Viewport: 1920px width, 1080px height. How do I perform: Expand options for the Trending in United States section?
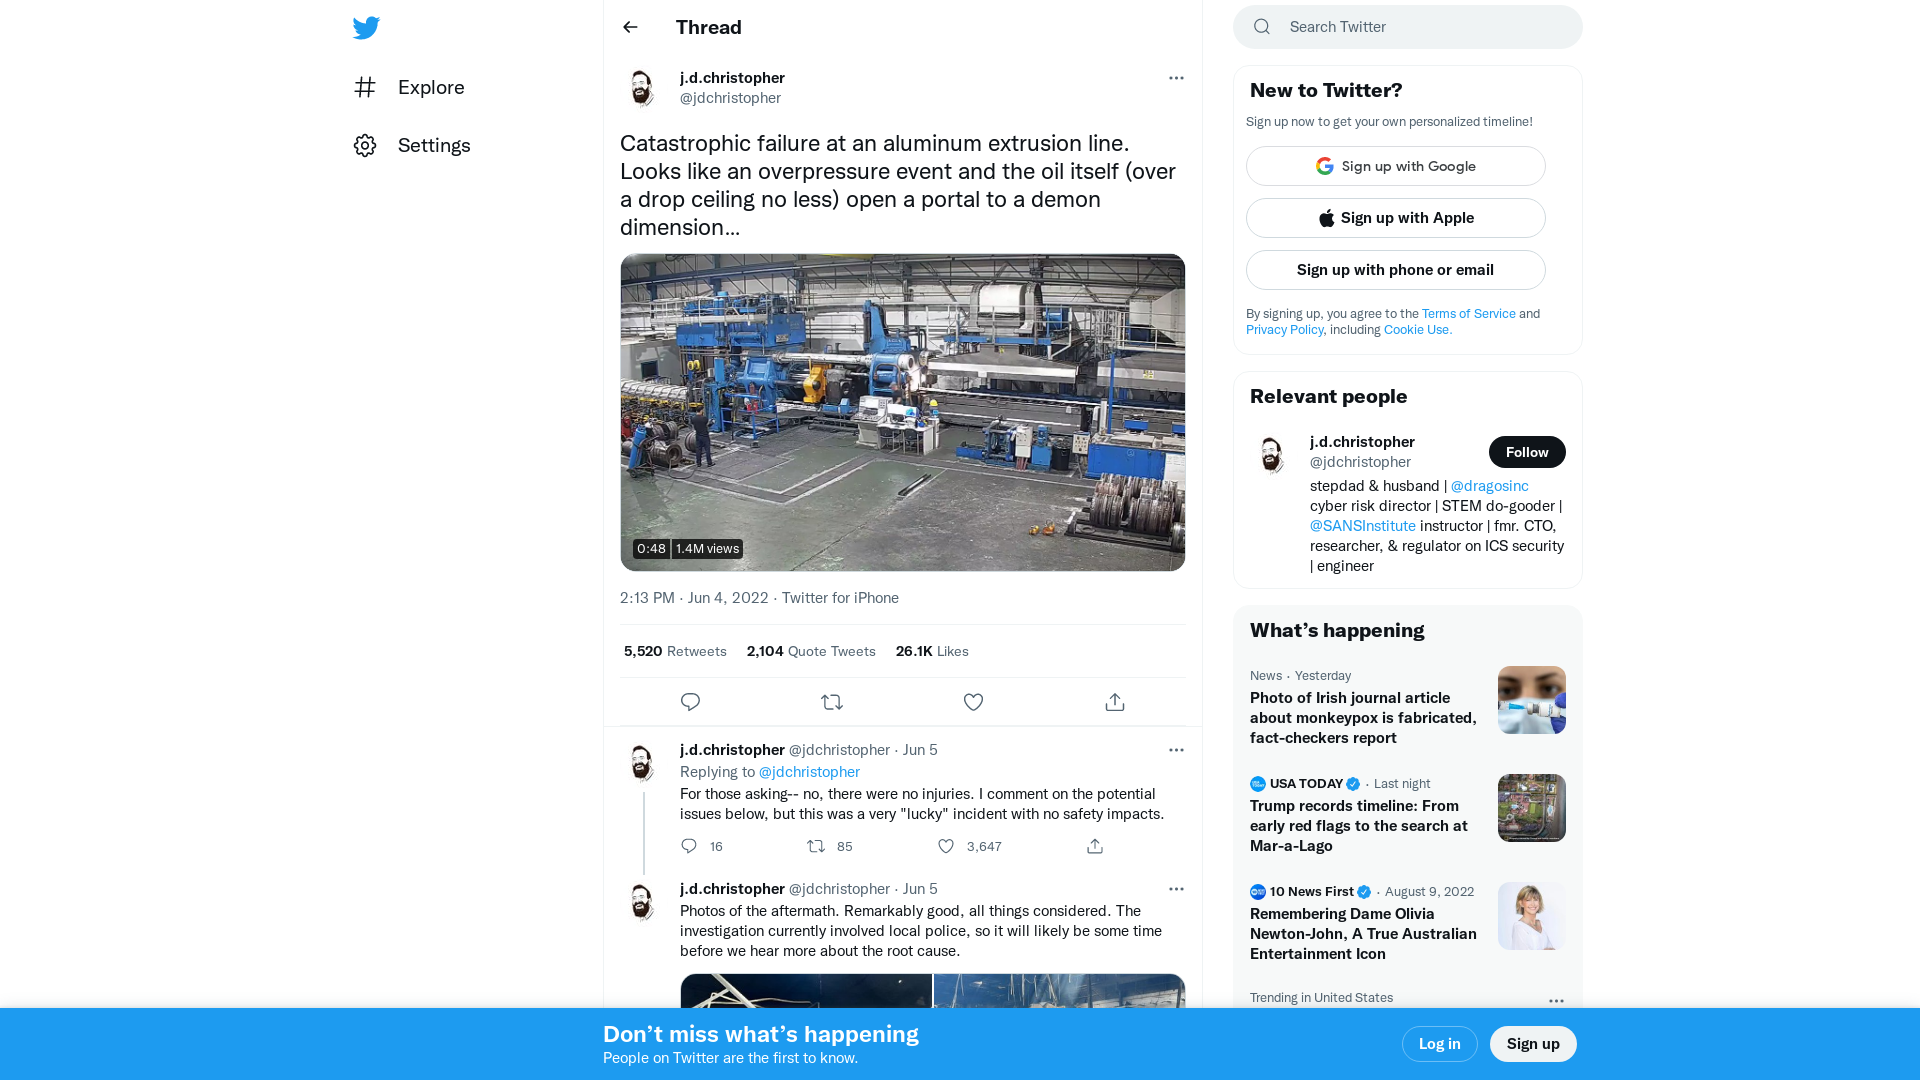click(x=1556, y=1000)
